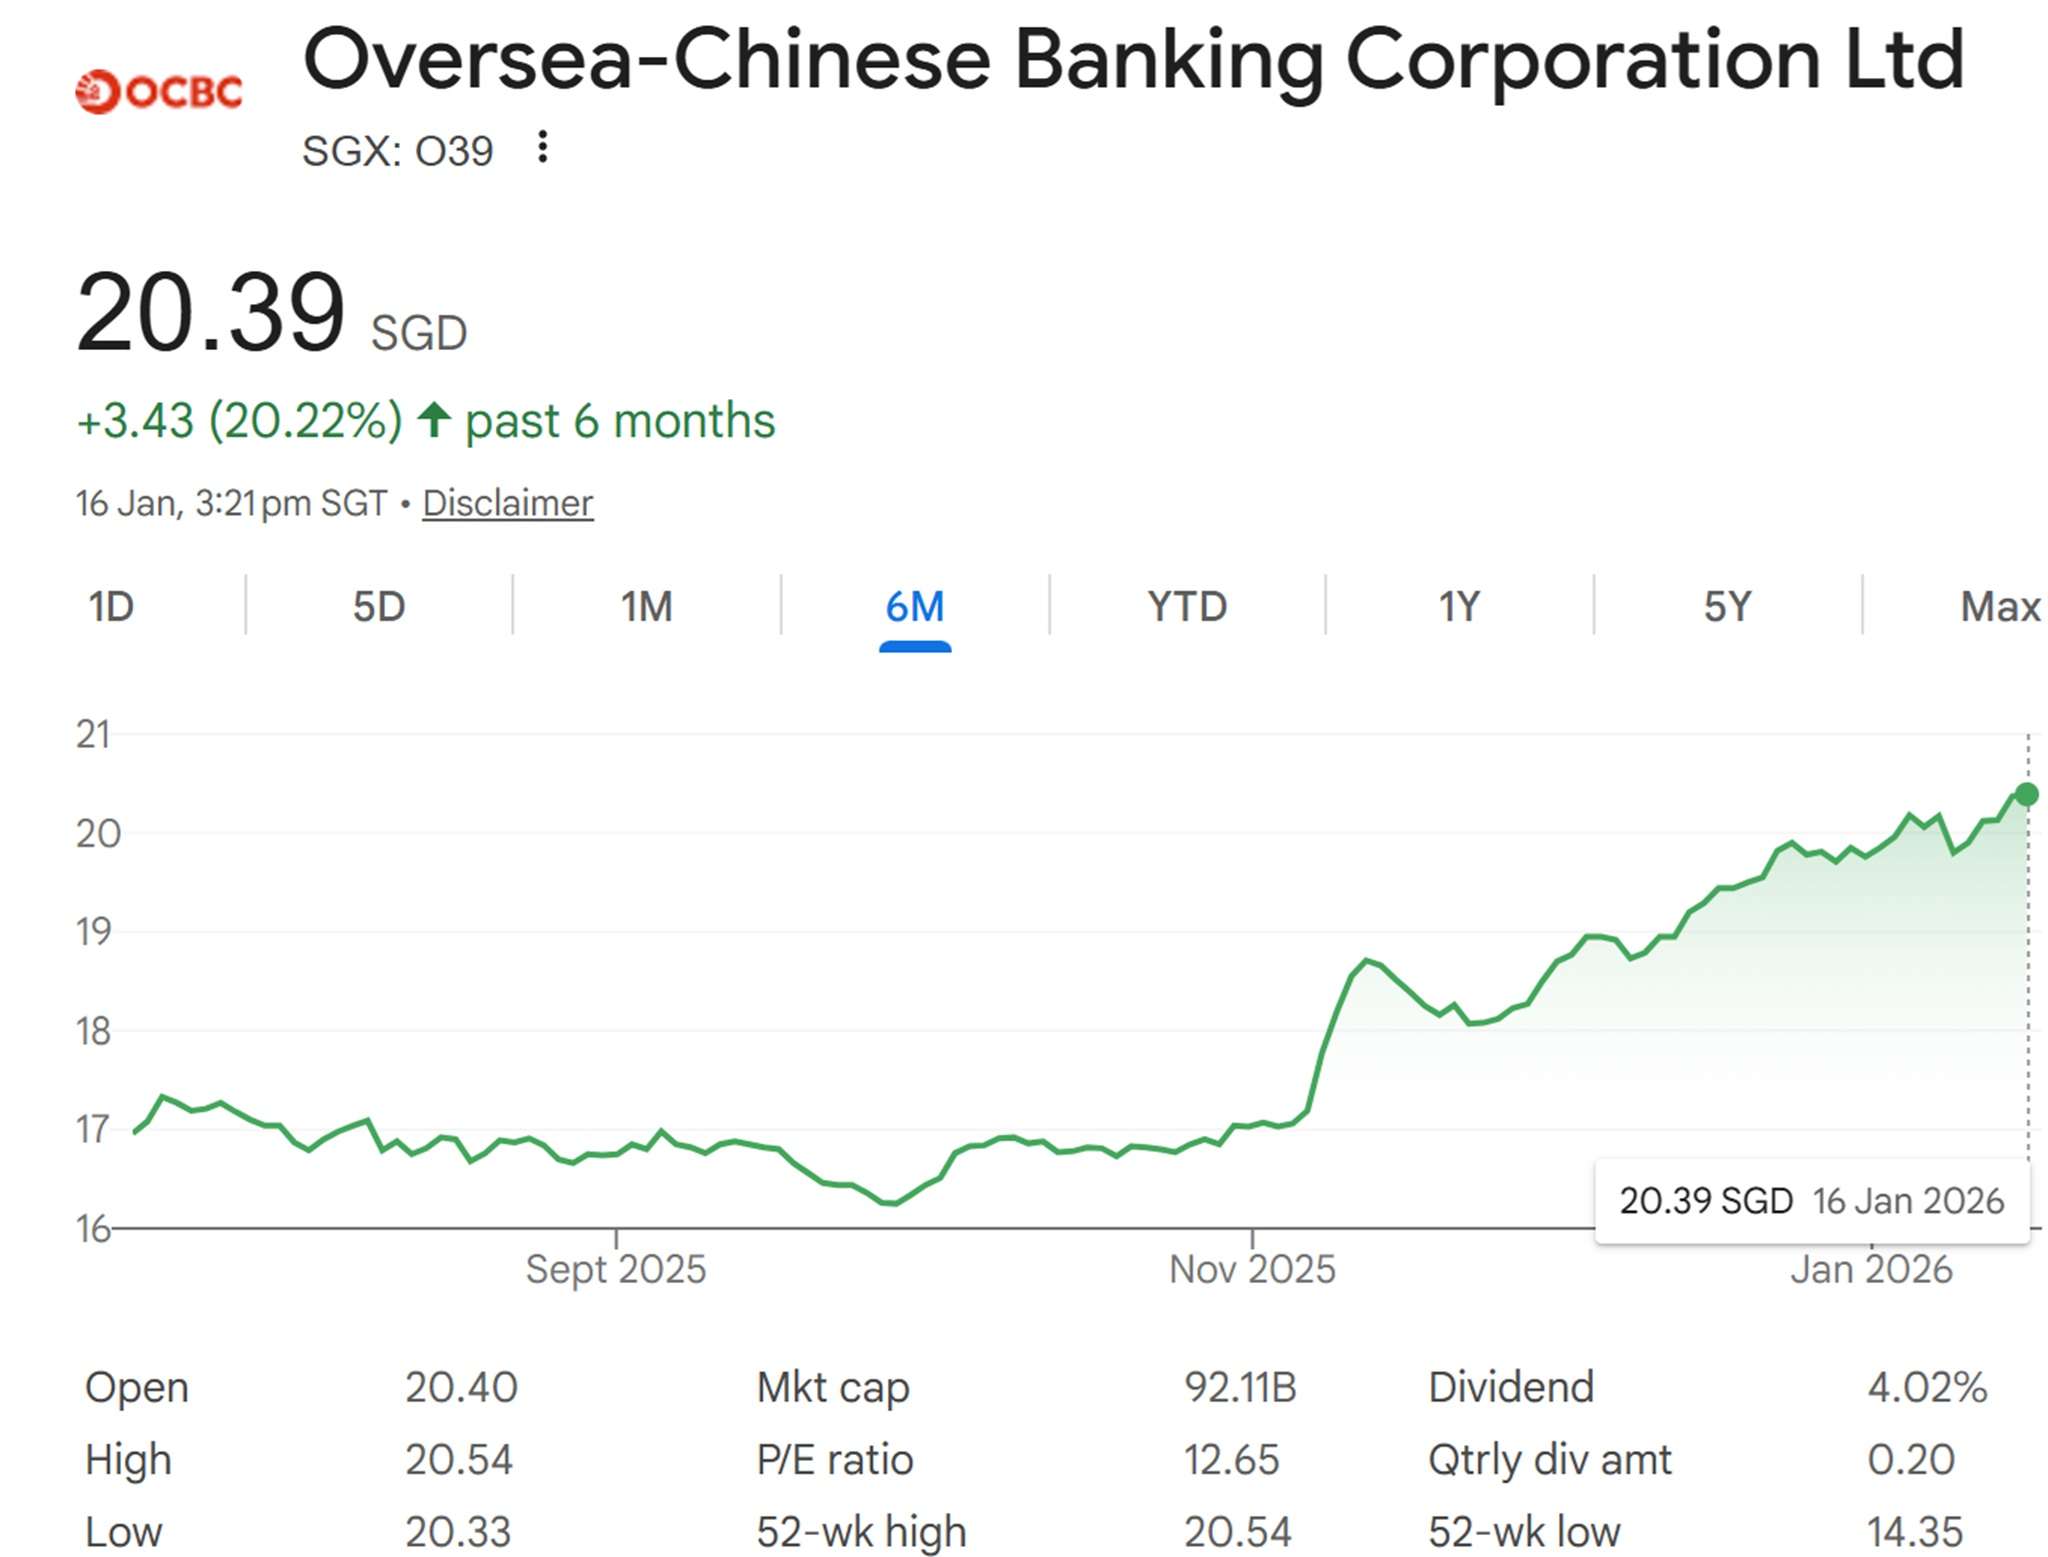Open the three-dot more options menu

click(542, 147)
